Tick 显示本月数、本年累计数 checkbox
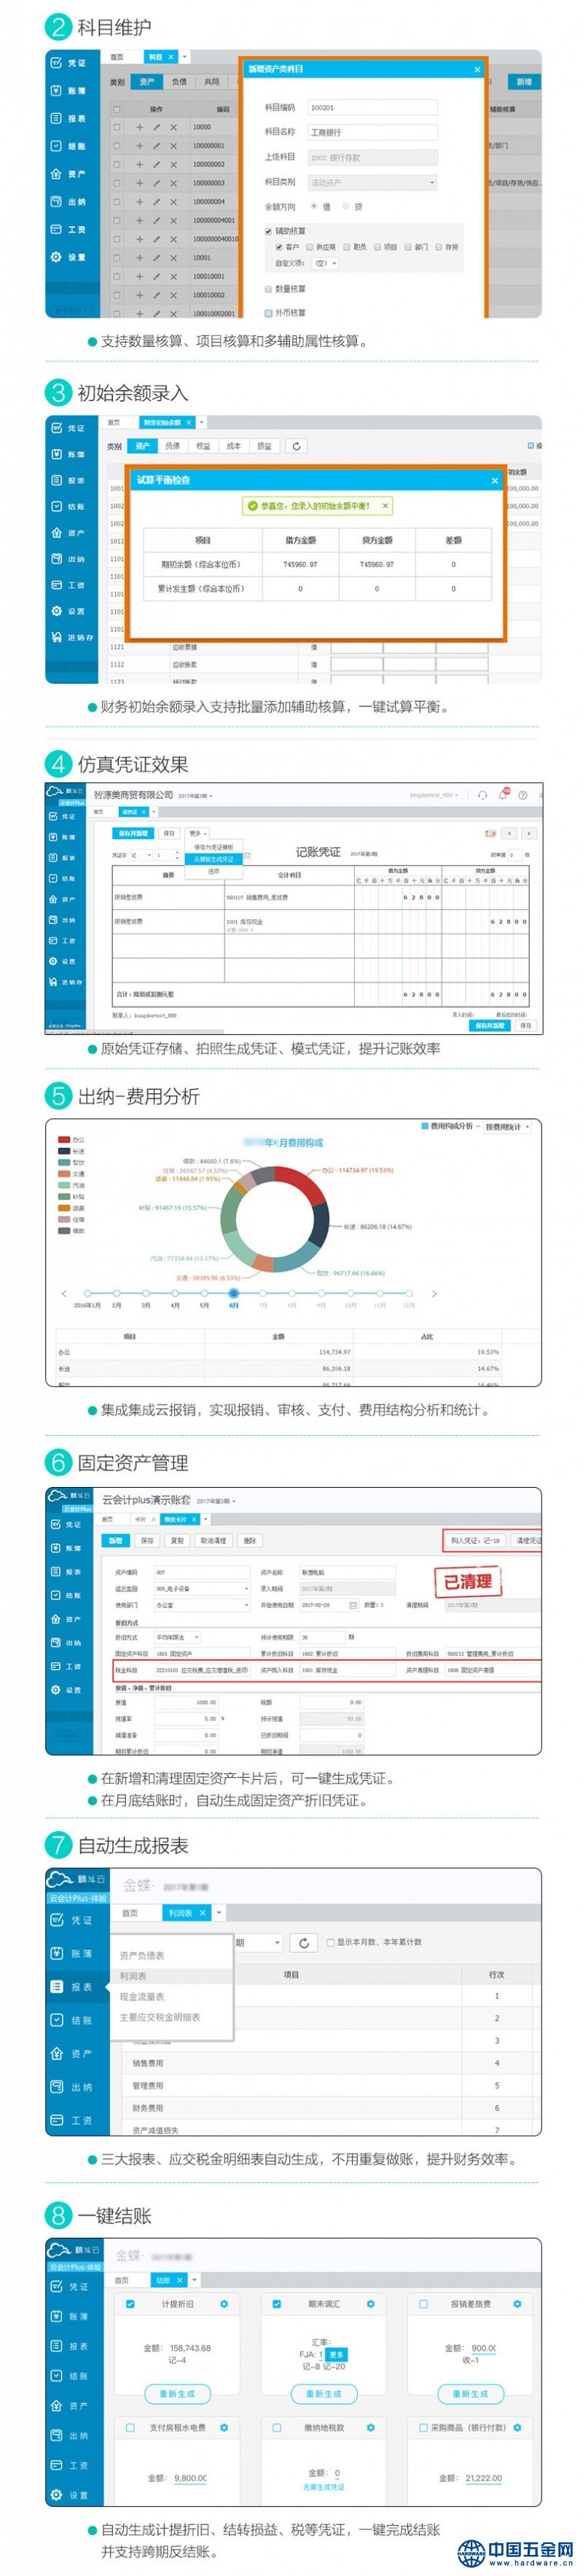 point(330,1942)
